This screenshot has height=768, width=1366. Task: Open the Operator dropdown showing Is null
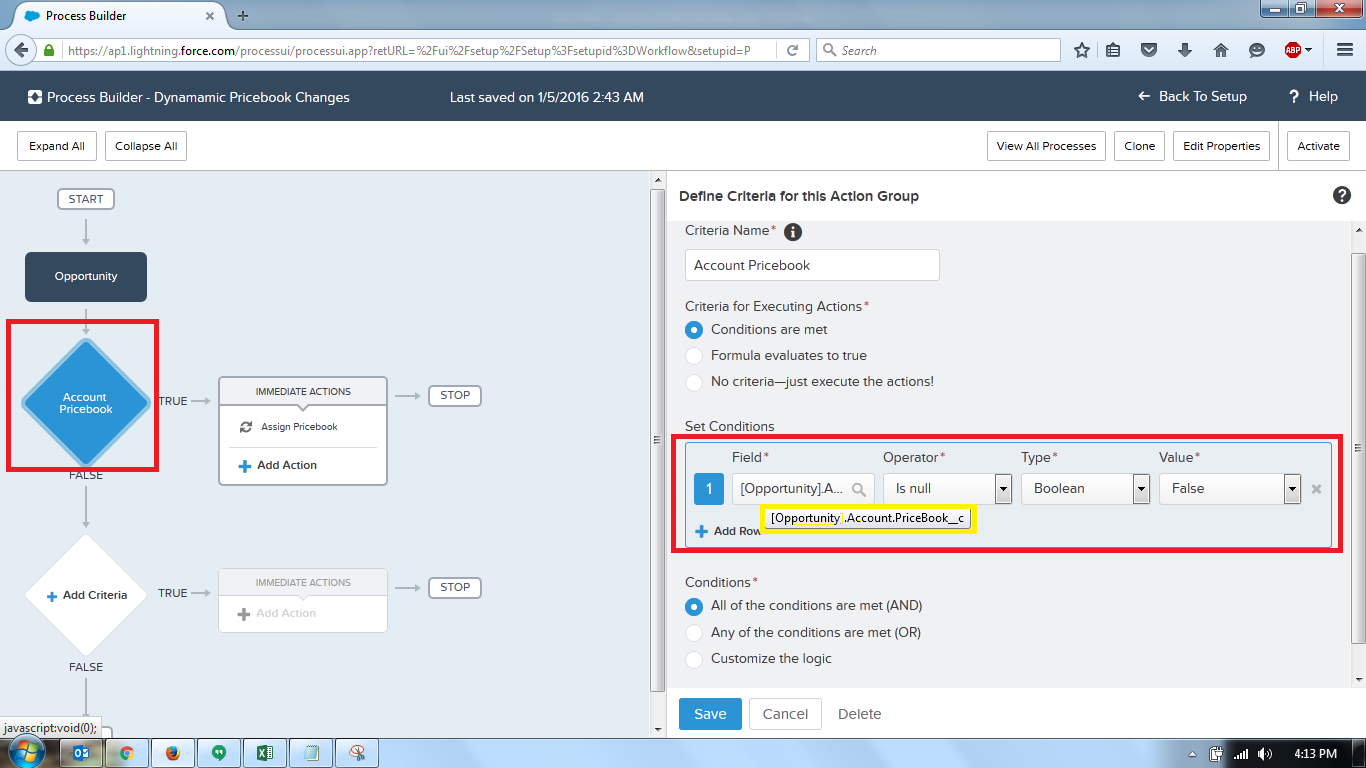pyautogui.click(x=948, y=489)
